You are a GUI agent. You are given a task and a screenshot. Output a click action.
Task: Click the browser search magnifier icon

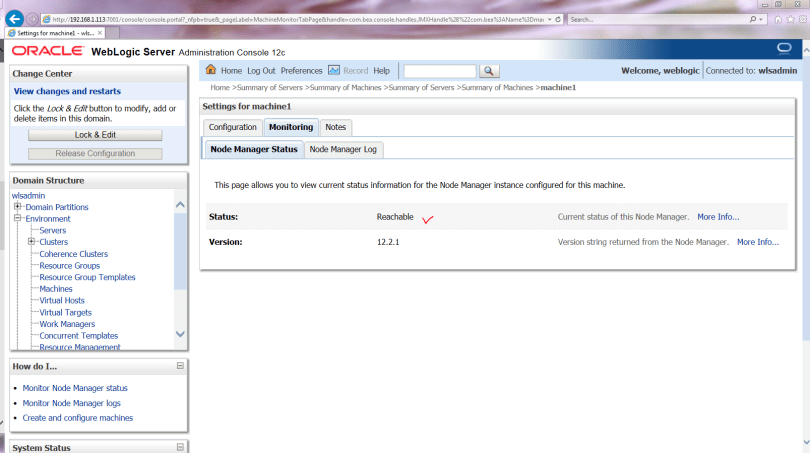pyautogui.click(x=753, y=19)
